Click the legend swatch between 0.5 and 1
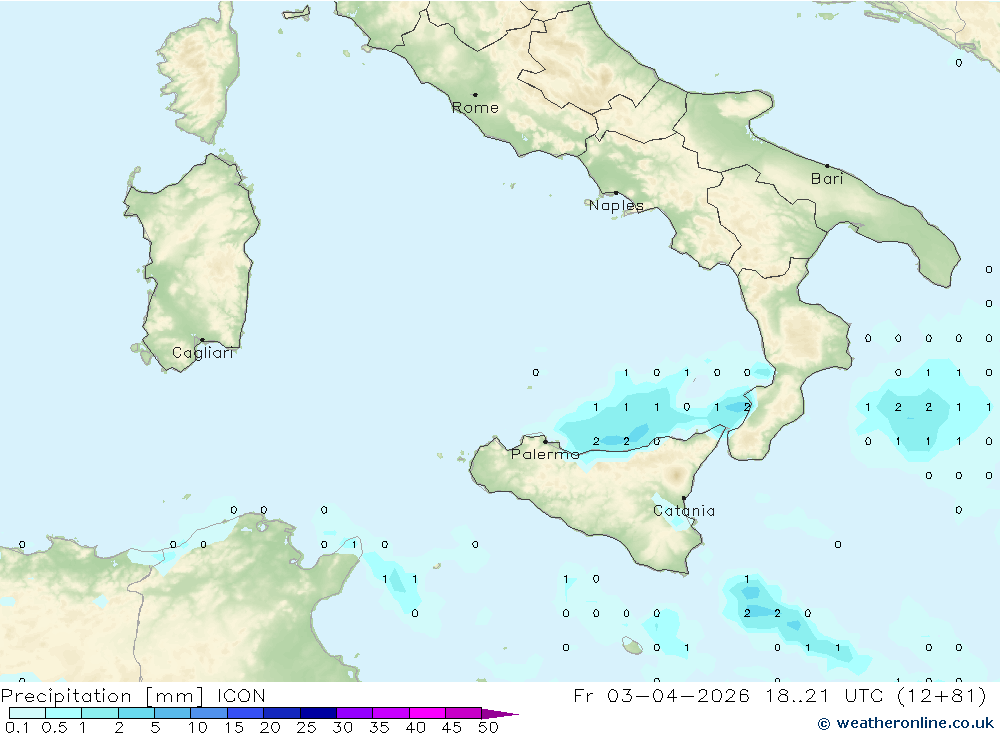Image resolution: width=1000 pixels, height=733 pixels. point(64,713)
